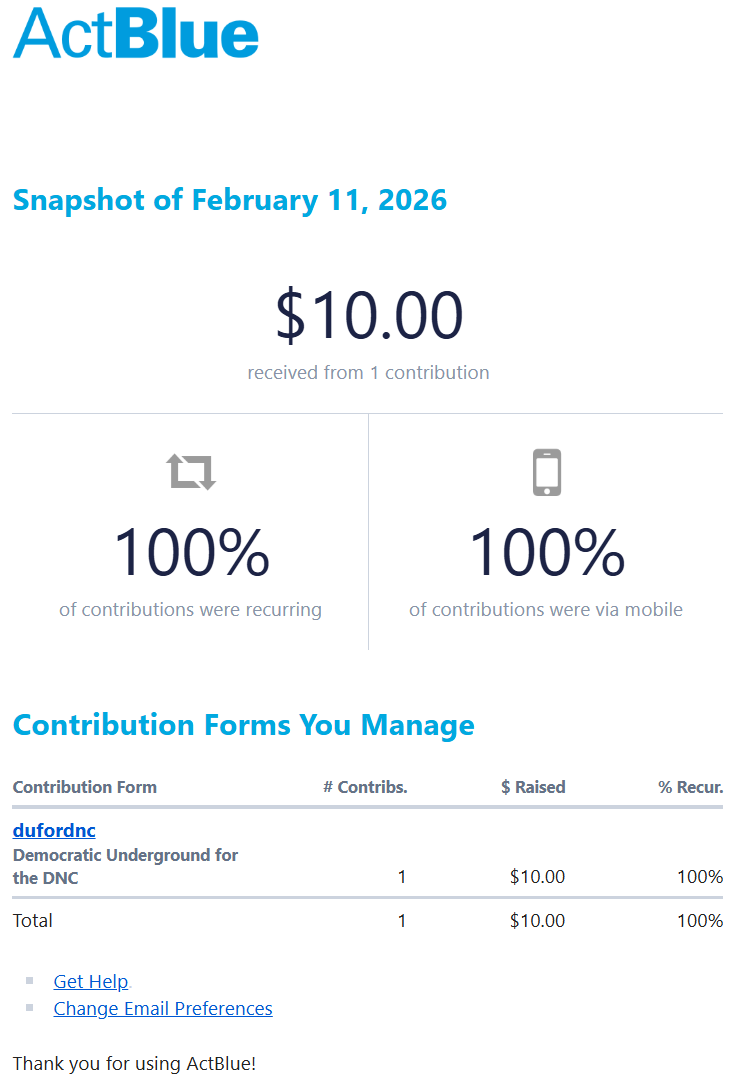Click the Total row label
Screen dimensions: 735x1085
pyautogui.click(x=33, y=920)
